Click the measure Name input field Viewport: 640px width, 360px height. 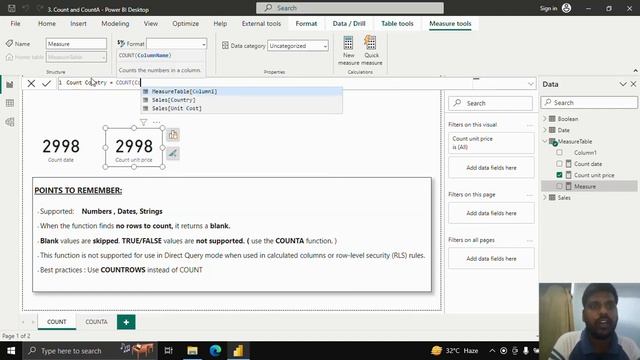(76, 44)
